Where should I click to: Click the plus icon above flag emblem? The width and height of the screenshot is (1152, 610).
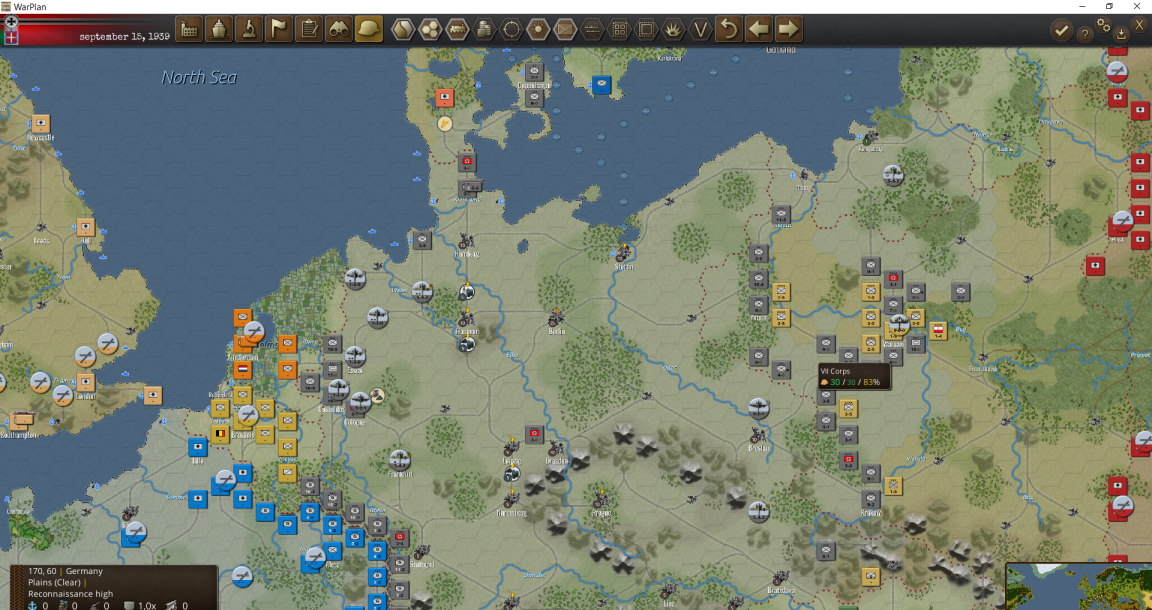(x=11, y=22)
